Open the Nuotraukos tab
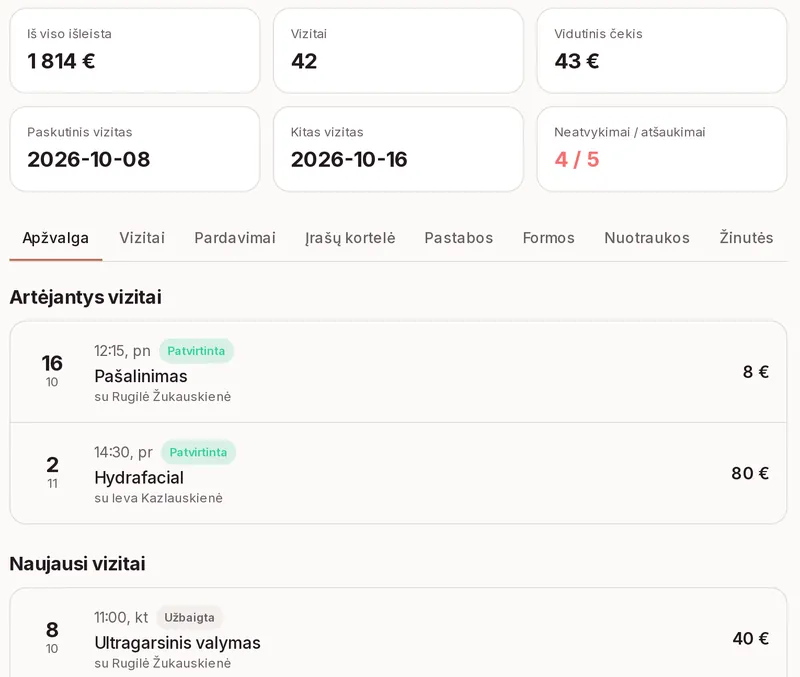The height and width of the screenshot is (677, 800). pyautogui.click(x=647, y=238)
